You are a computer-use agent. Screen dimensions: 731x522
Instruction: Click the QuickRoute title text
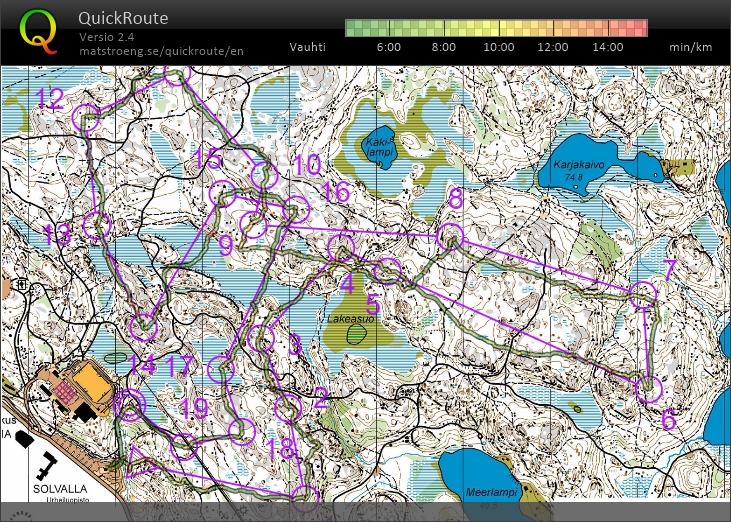(122, 18)
